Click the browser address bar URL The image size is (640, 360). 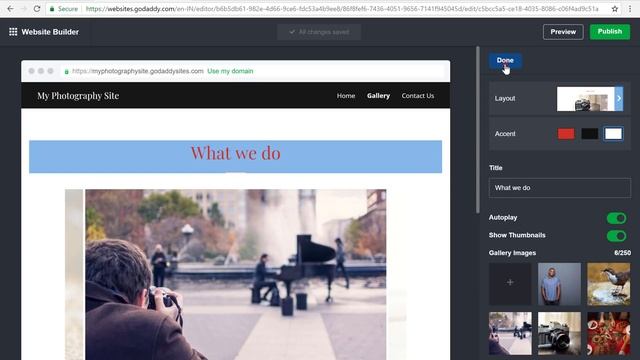[342, 9]
